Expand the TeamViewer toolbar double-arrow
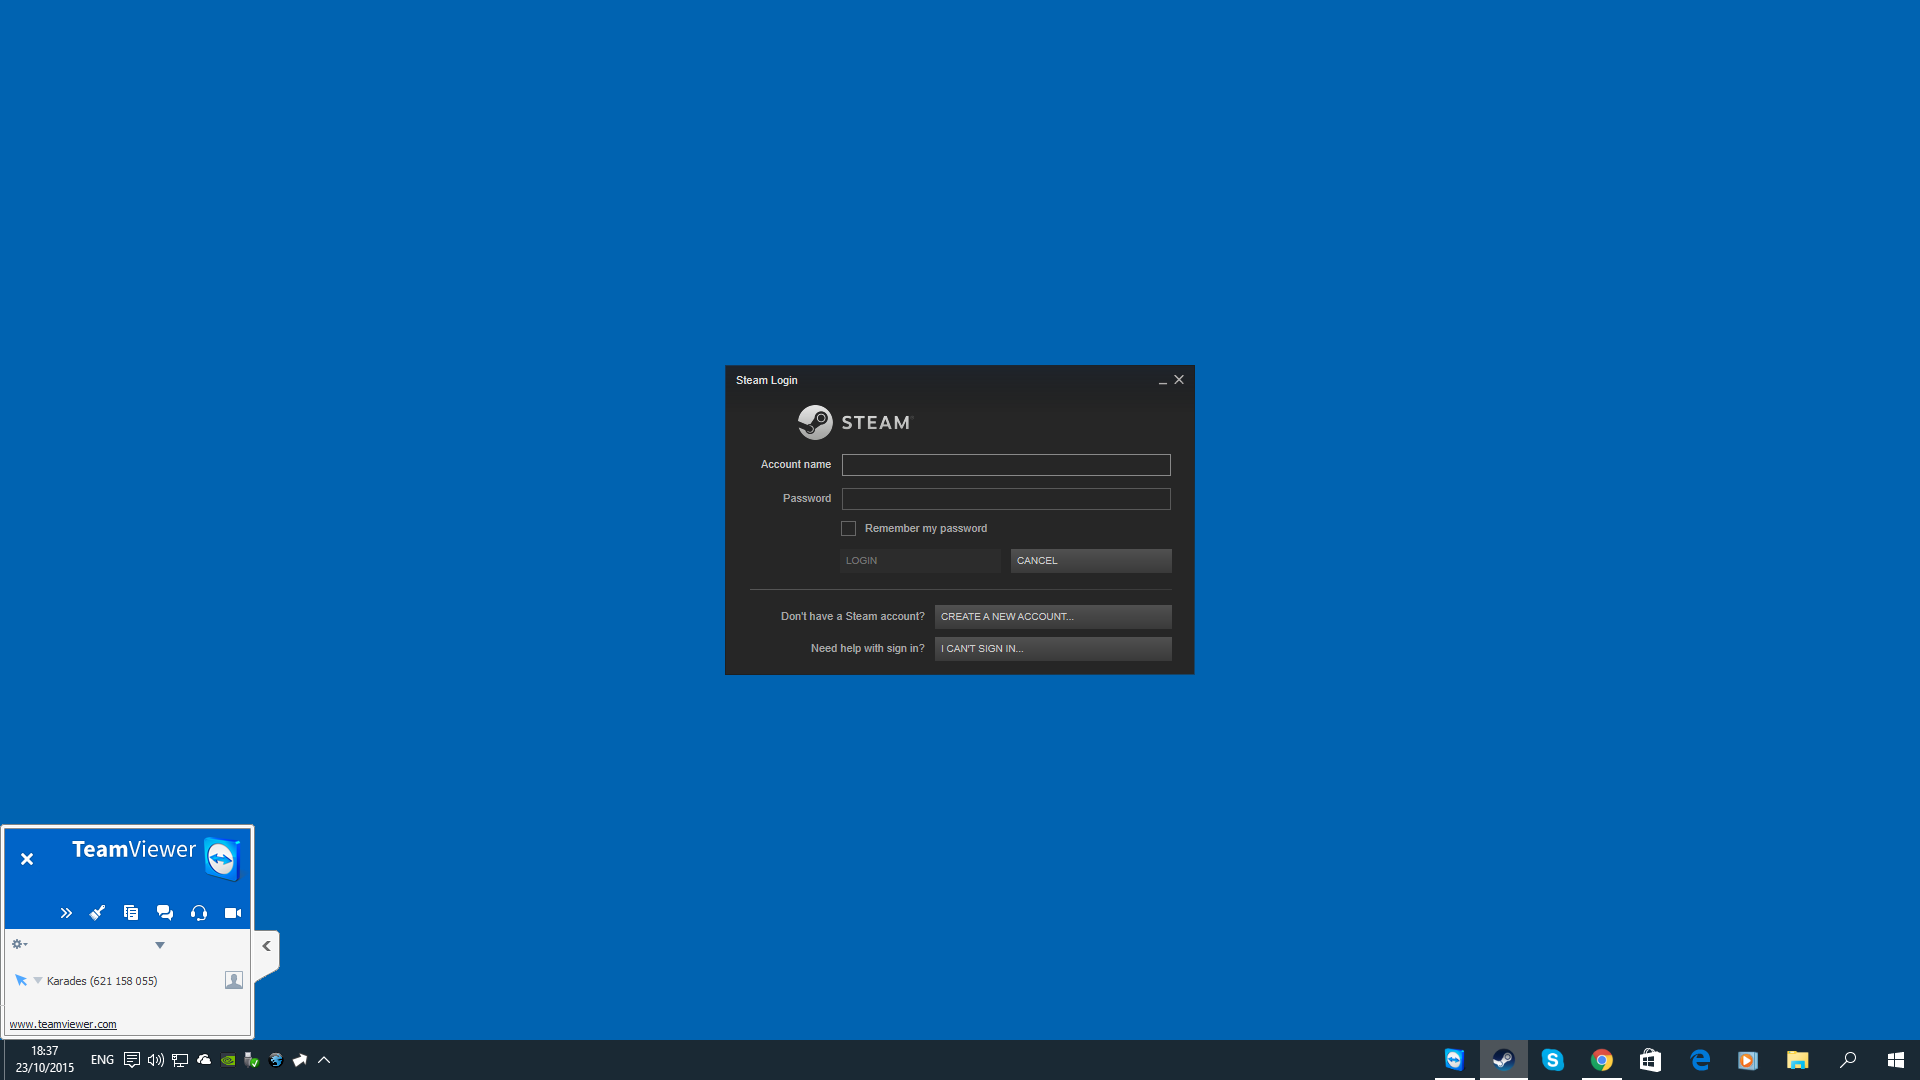 66,913
